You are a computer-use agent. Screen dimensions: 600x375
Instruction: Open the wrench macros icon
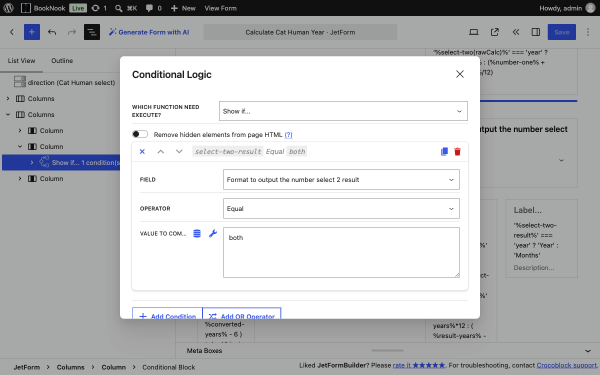[x=213, y=233]
